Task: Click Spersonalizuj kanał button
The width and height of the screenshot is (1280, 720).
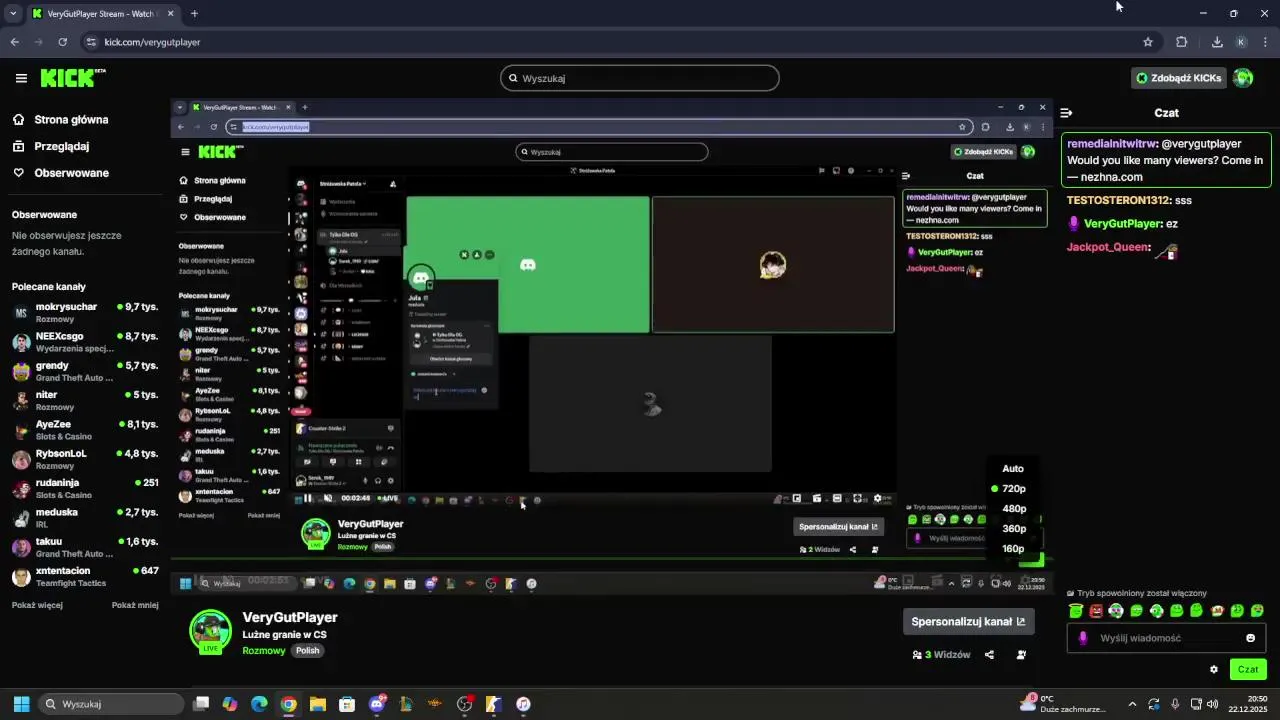Action: tap(968, 622)
